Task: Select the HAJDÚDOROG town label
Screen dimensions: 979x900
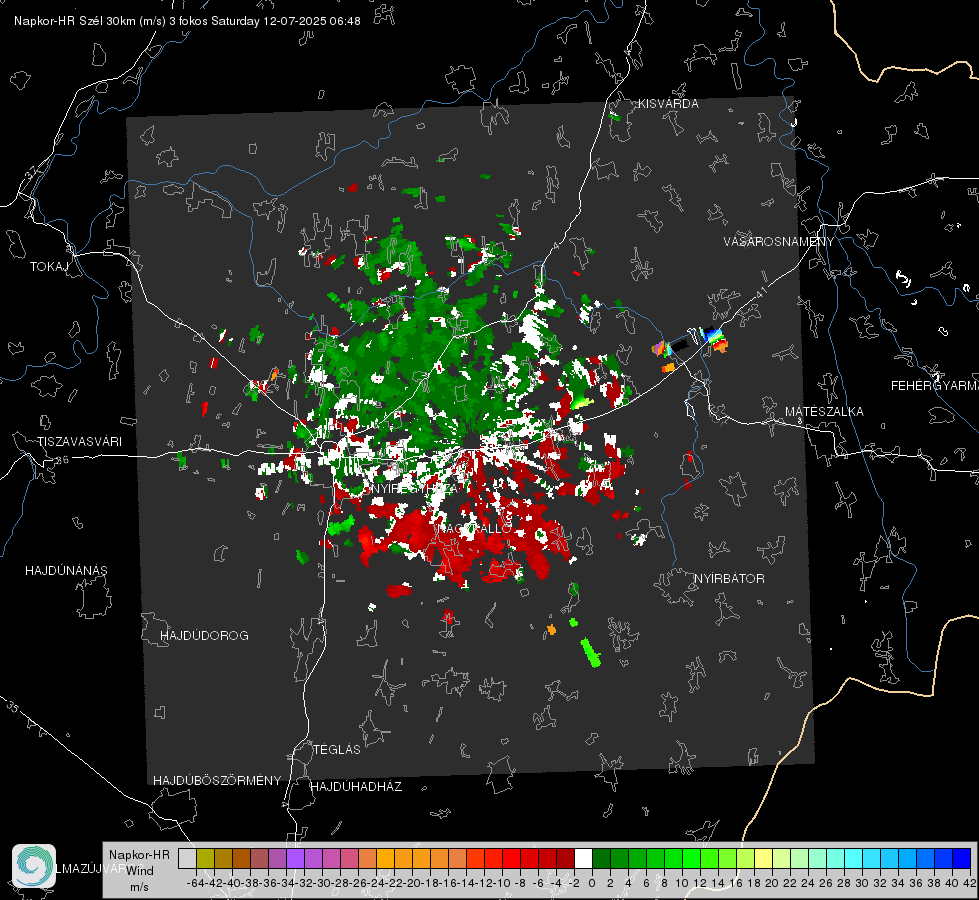Action: [x=204, y=635]
